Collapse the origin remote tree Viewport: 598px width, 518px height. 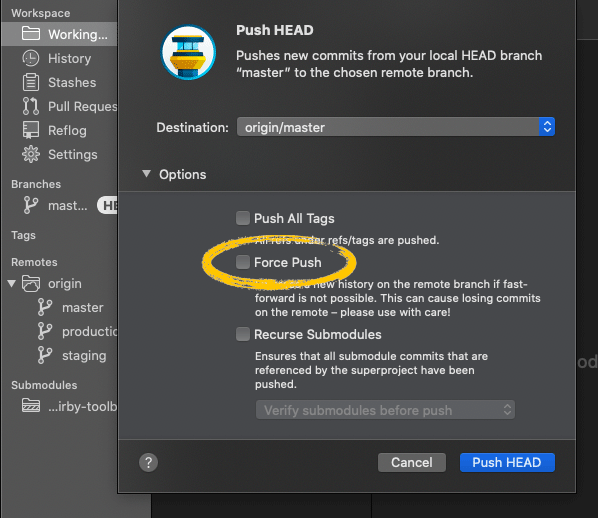click(x=11, y=283)
